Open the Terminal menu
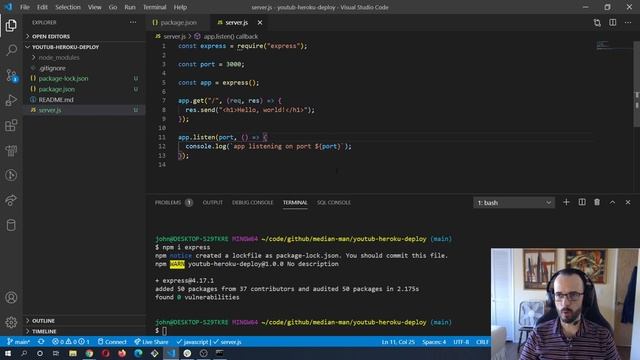The height and width of the screenshot is (360, 640). 154,7
